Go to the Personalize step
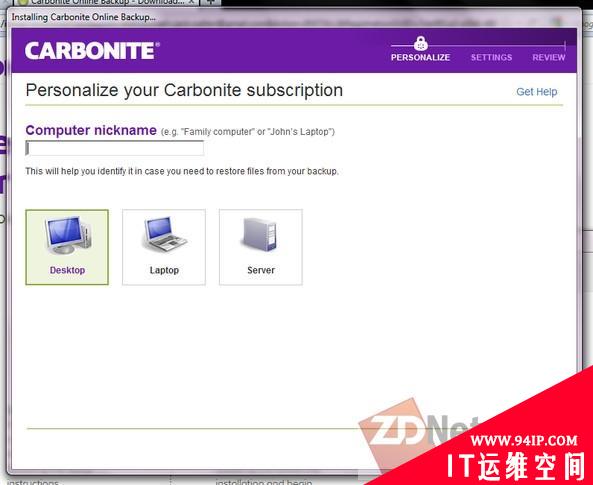593x485 pixels. pyautogui.click(x=420, y=58)
